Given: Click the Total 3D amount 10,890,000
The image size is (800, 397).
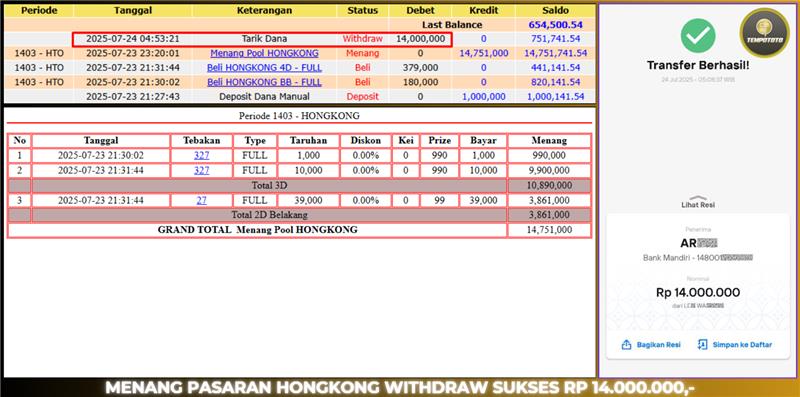Looking at the screenshot, I should 549,185.
